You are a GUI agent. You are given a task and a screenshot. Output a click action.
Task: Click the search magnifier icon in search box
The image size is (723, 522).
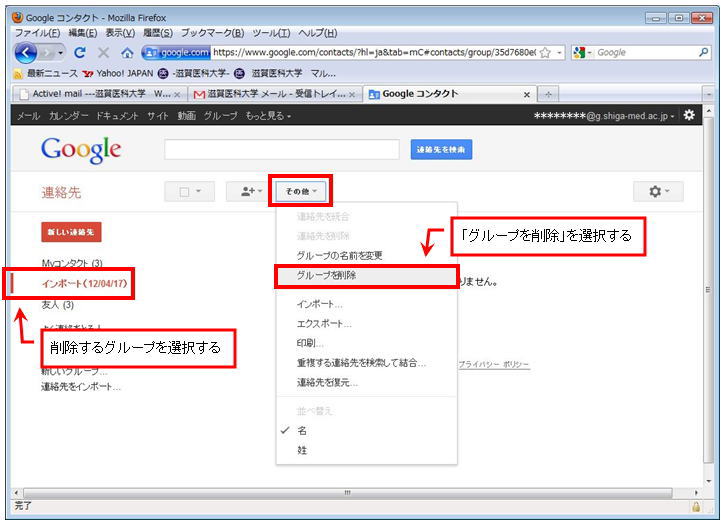click(703, 53)
